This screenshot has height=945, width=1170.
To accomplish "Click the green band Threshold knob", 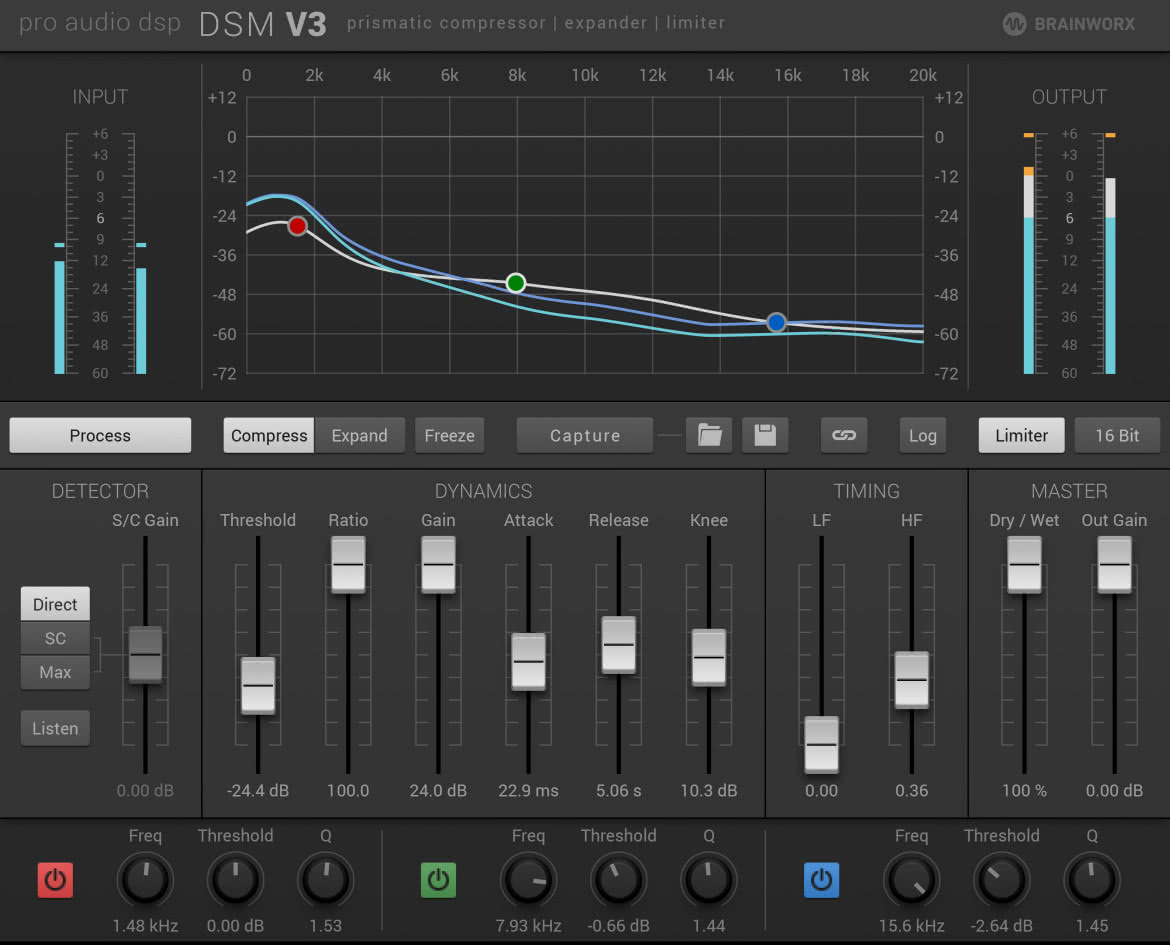I will pos(619,880).
